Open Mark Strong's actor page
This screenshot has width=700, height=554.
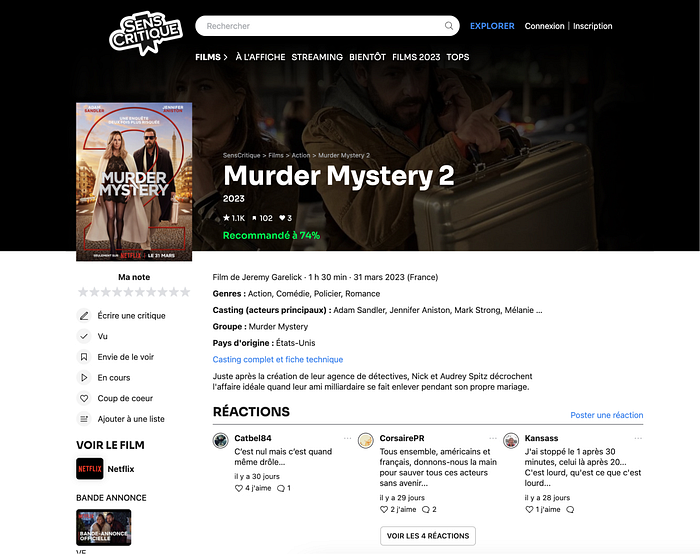(x=478, y=310)
